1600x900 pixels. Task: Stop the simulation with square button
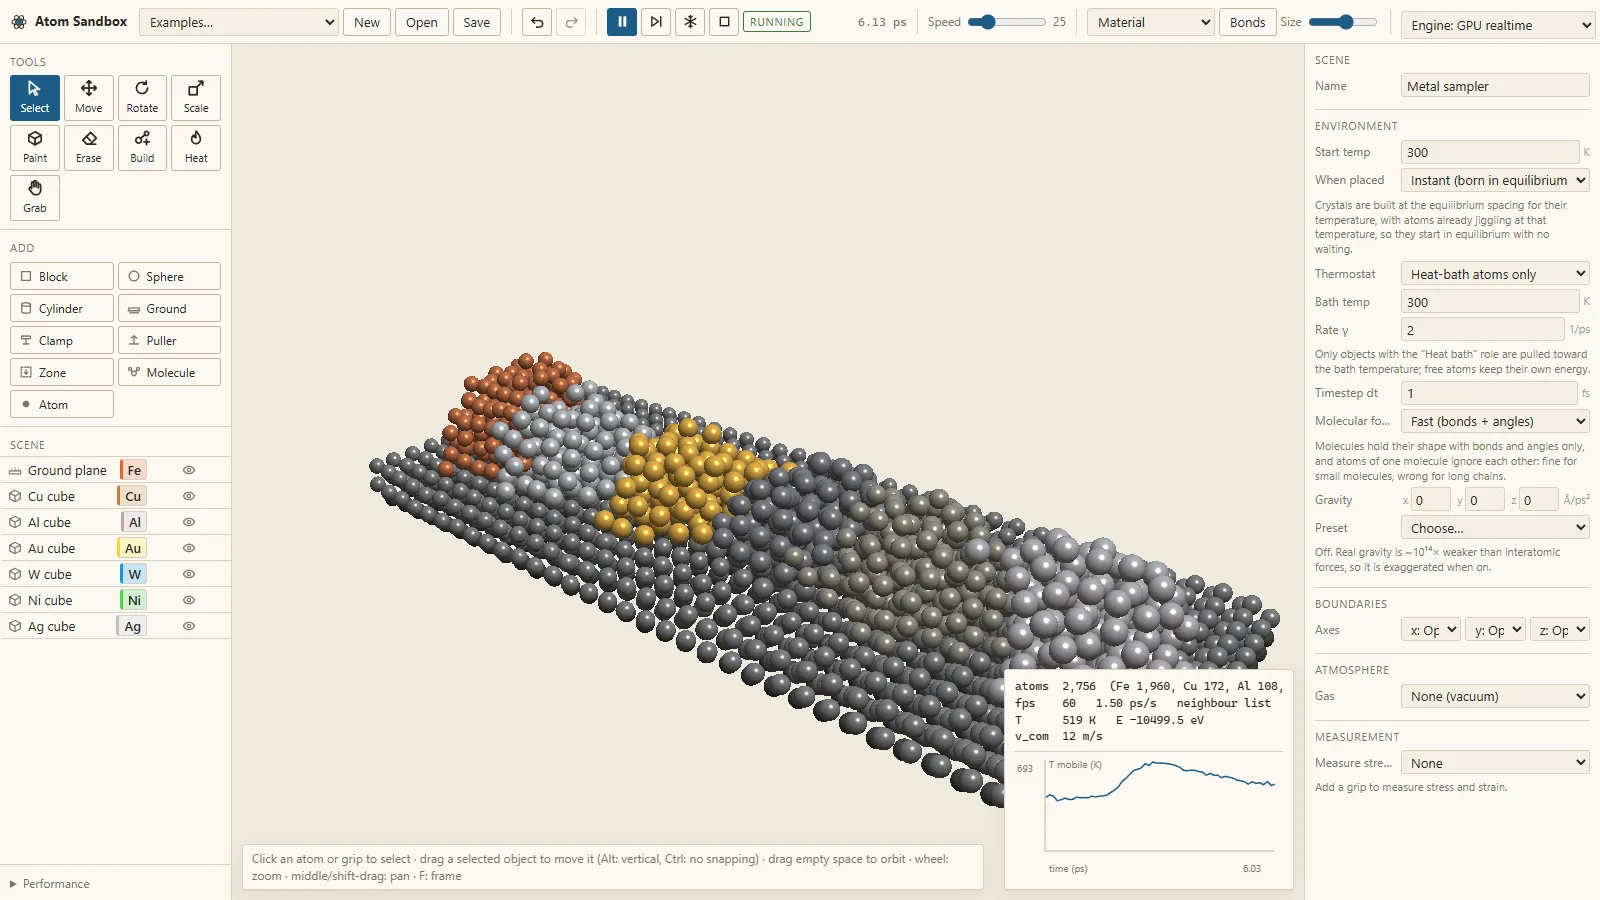pos(724,22)
